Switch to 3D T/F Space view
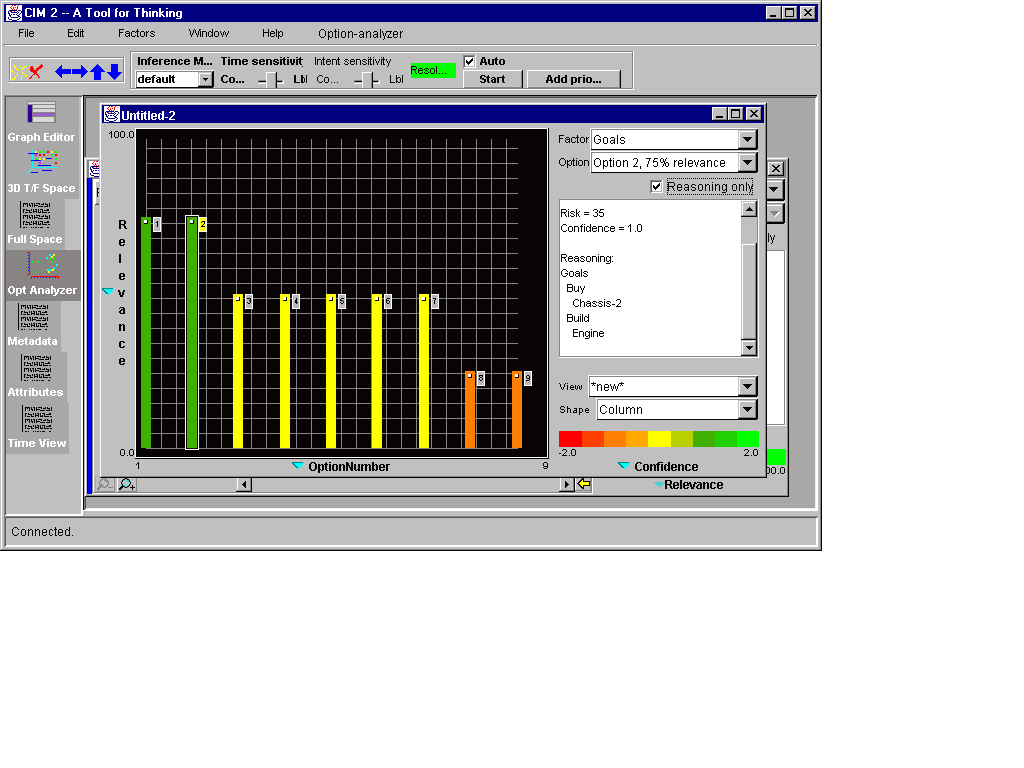This screenshot has height=768, width=1024. point(41,172)
